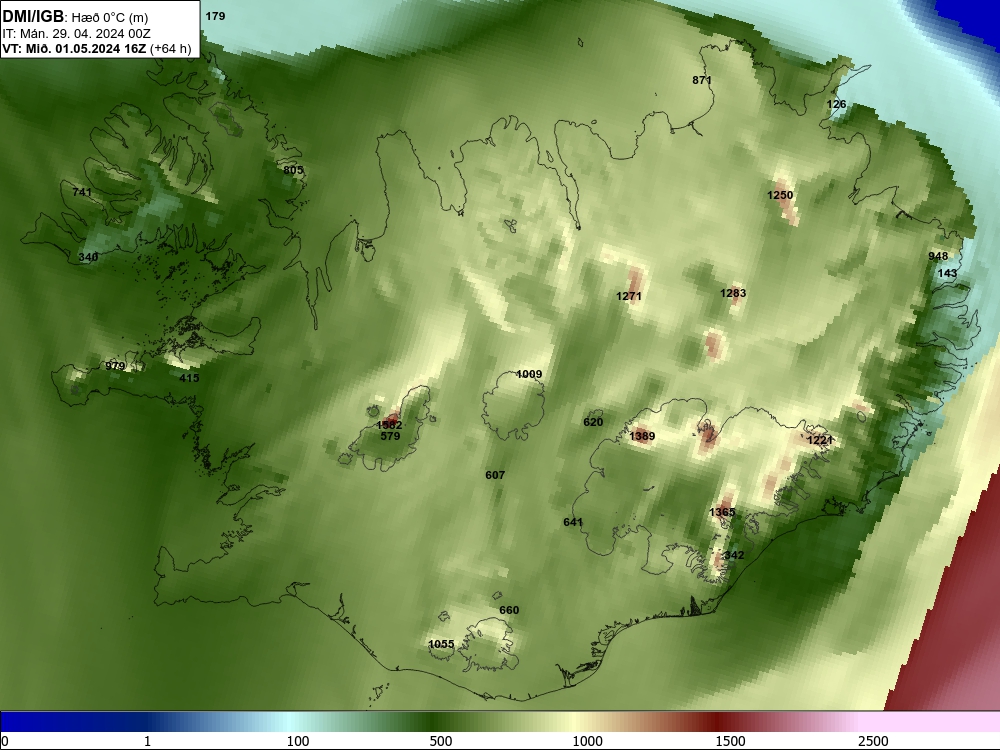Click the 620 height label
The image size is (1000, 750).
pyautogui.click(x=593, y=422)
